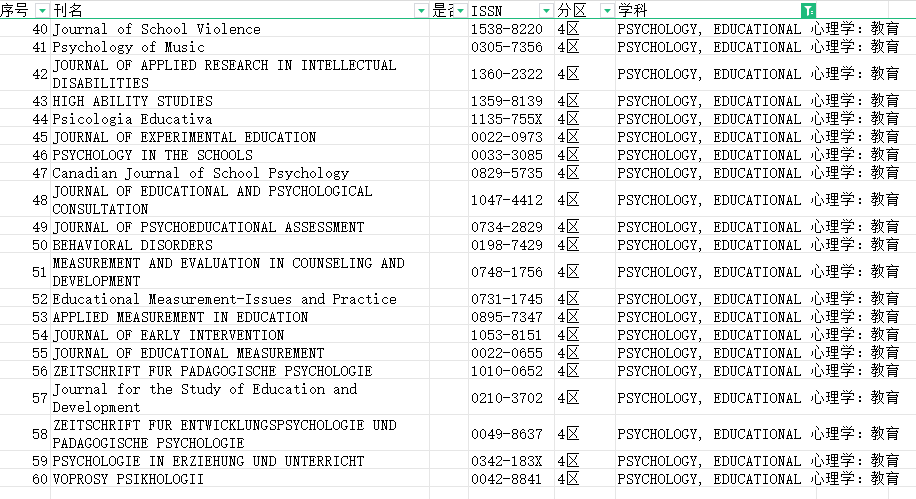Select cell ZEITSCHRIFT FUR ENTWICKLUNGSPSYCHOLOGIE UND PADAGOGISCHE PSYCHOLOGIE
Image resolution: width=916 pixels, height=499 pixels.
(240, 434)
